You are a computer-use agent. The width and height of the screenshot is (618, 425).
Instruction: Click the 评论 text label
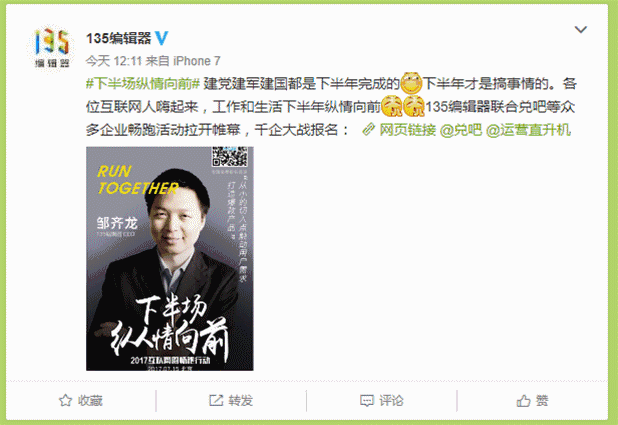[391, 401]
